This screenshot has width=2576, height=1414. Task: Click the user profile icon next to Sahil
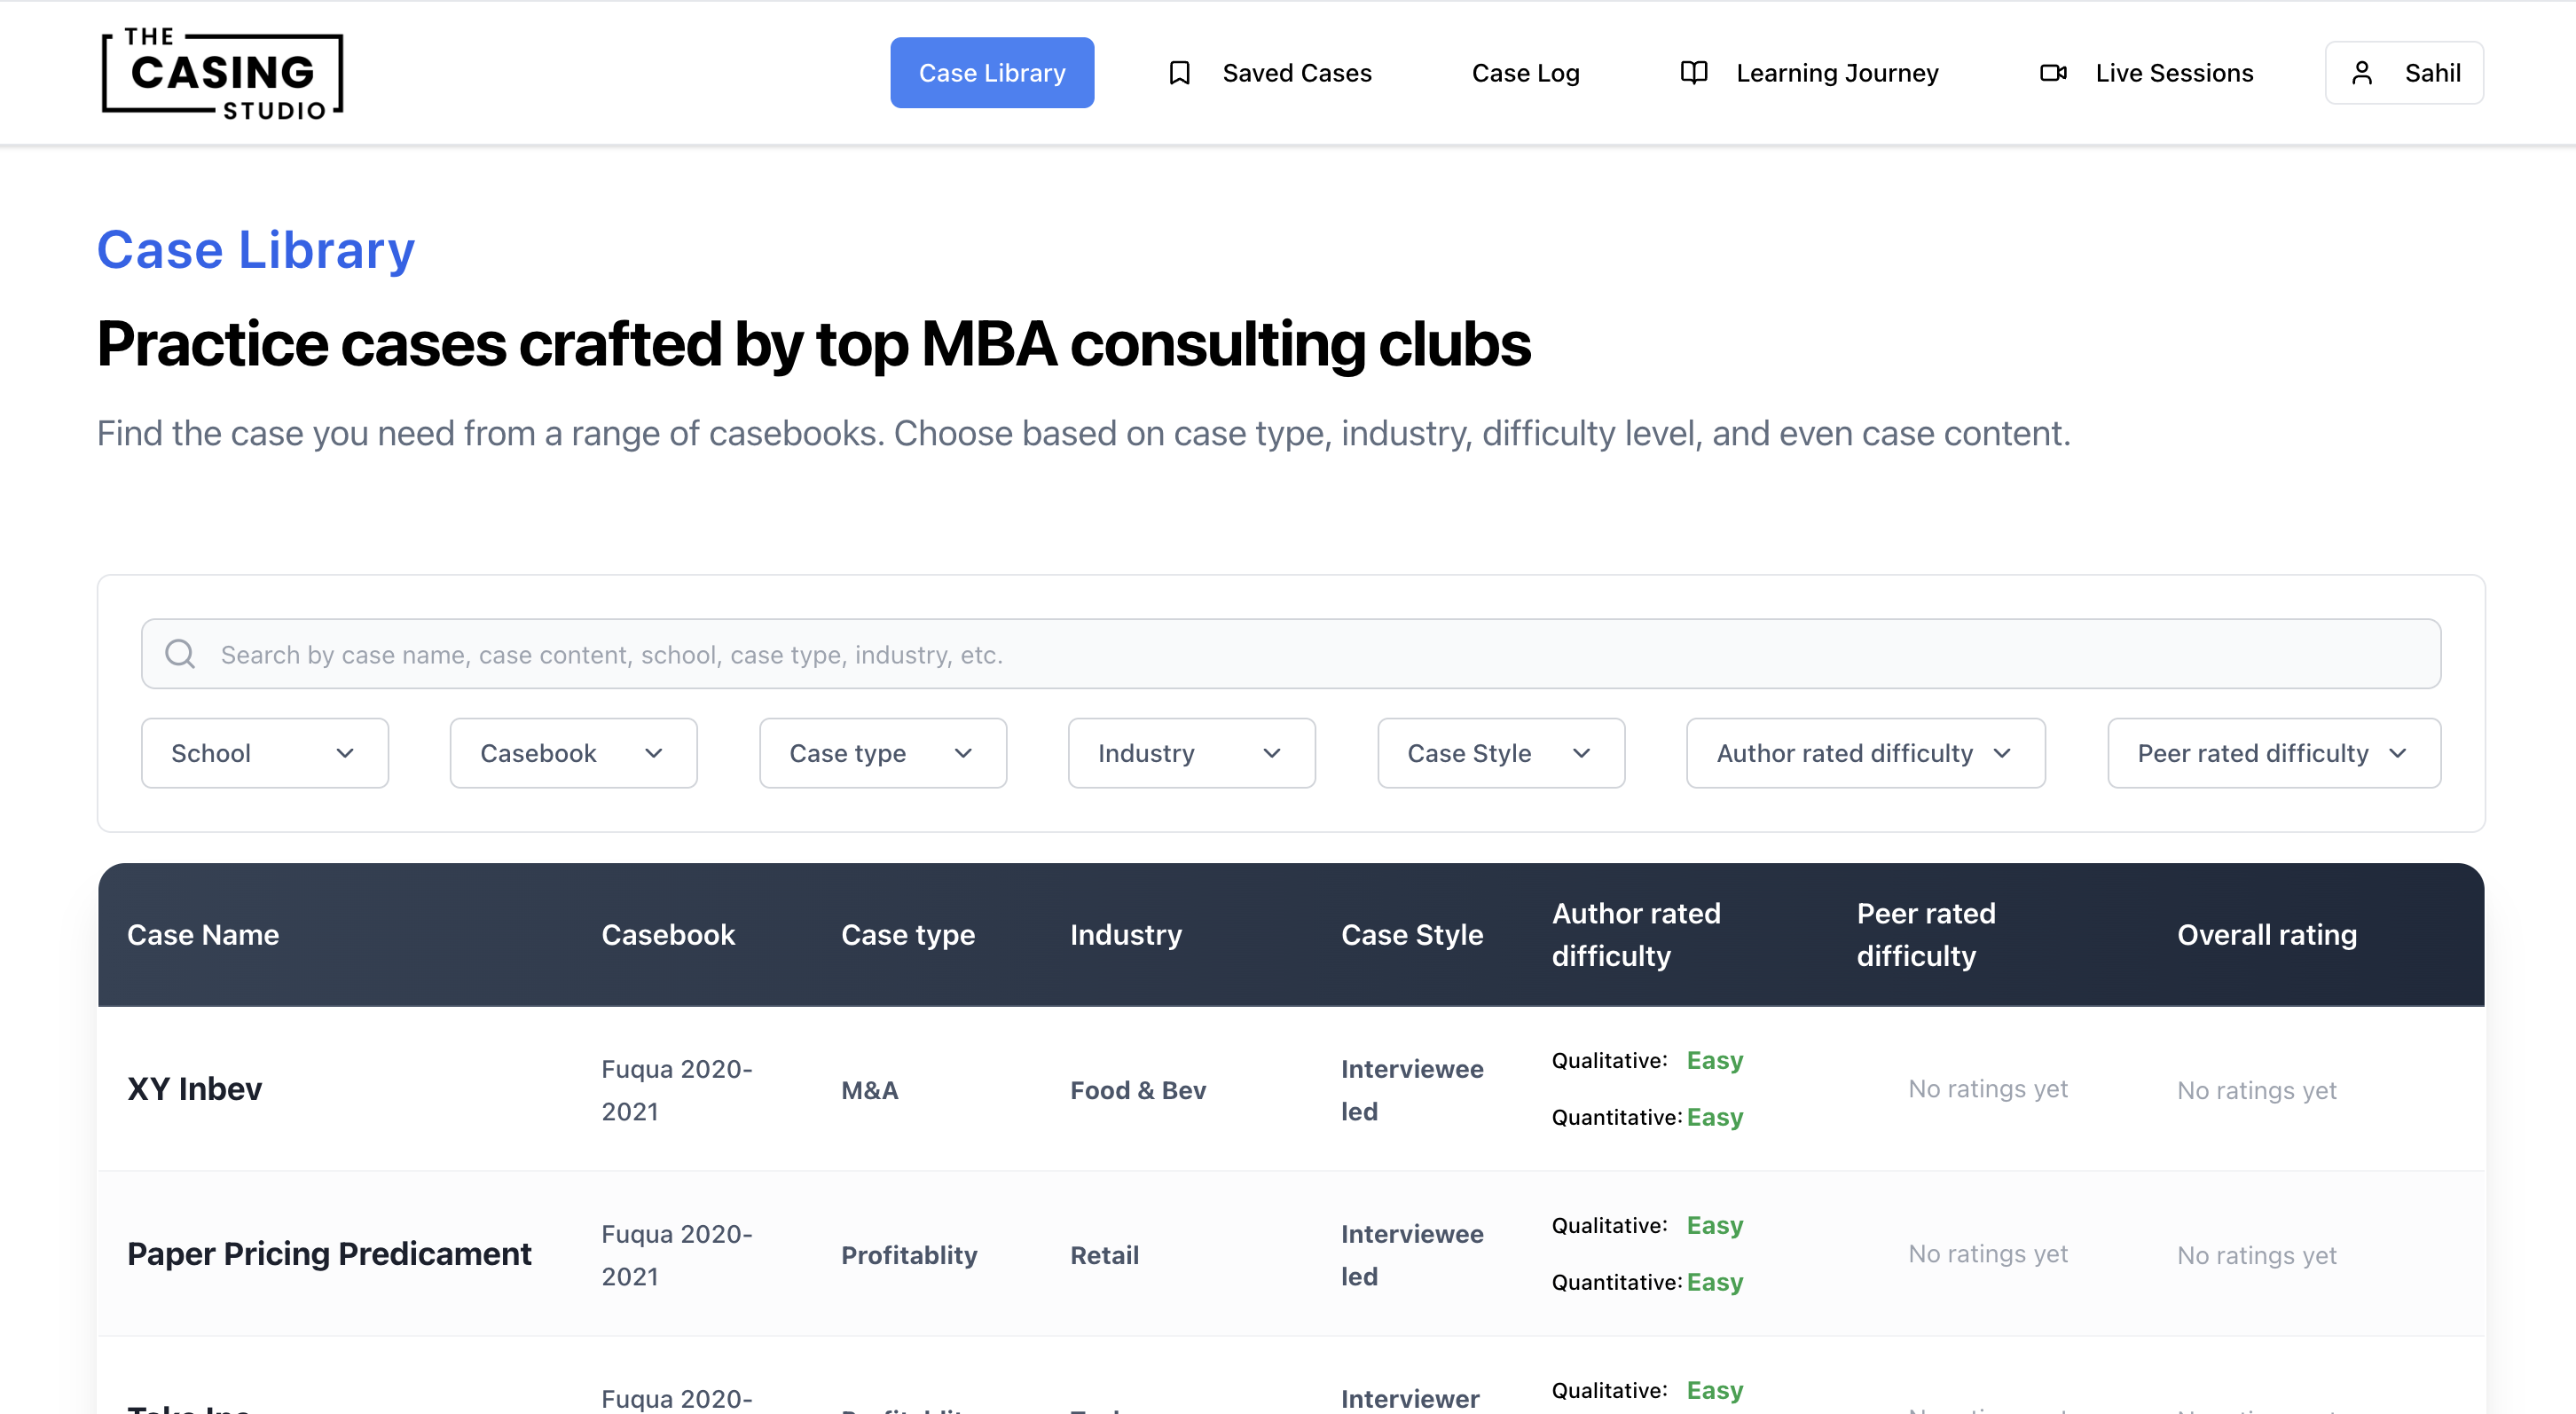[x=2361, y=73]
